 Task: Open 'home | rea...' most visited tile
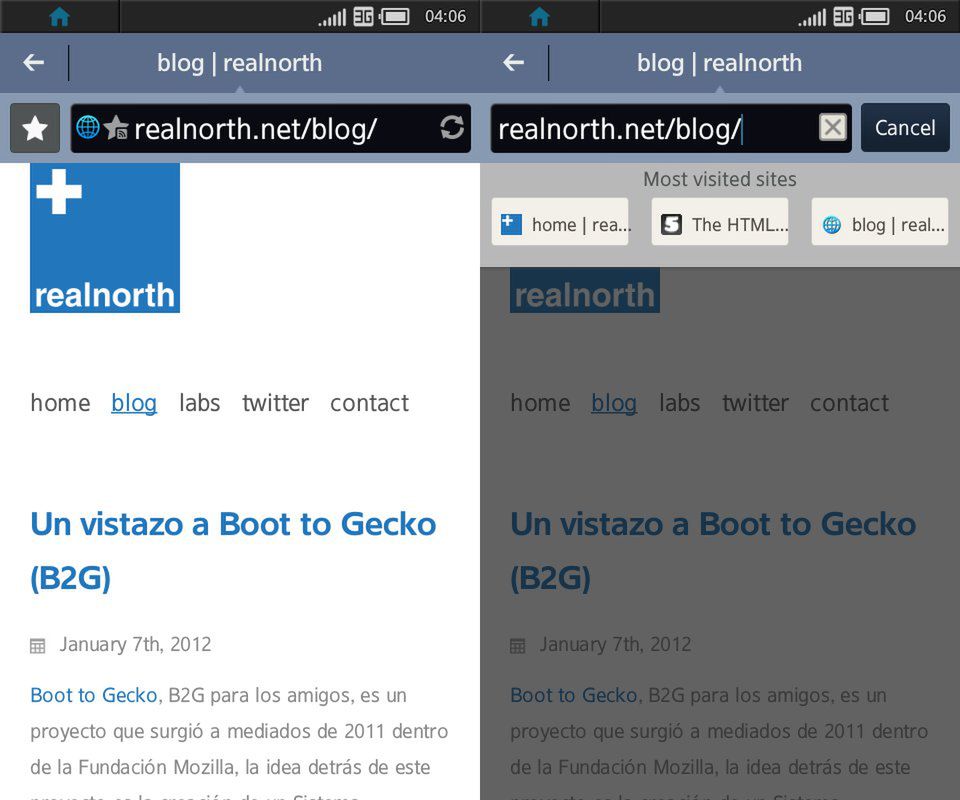click(x=560, y=222)
